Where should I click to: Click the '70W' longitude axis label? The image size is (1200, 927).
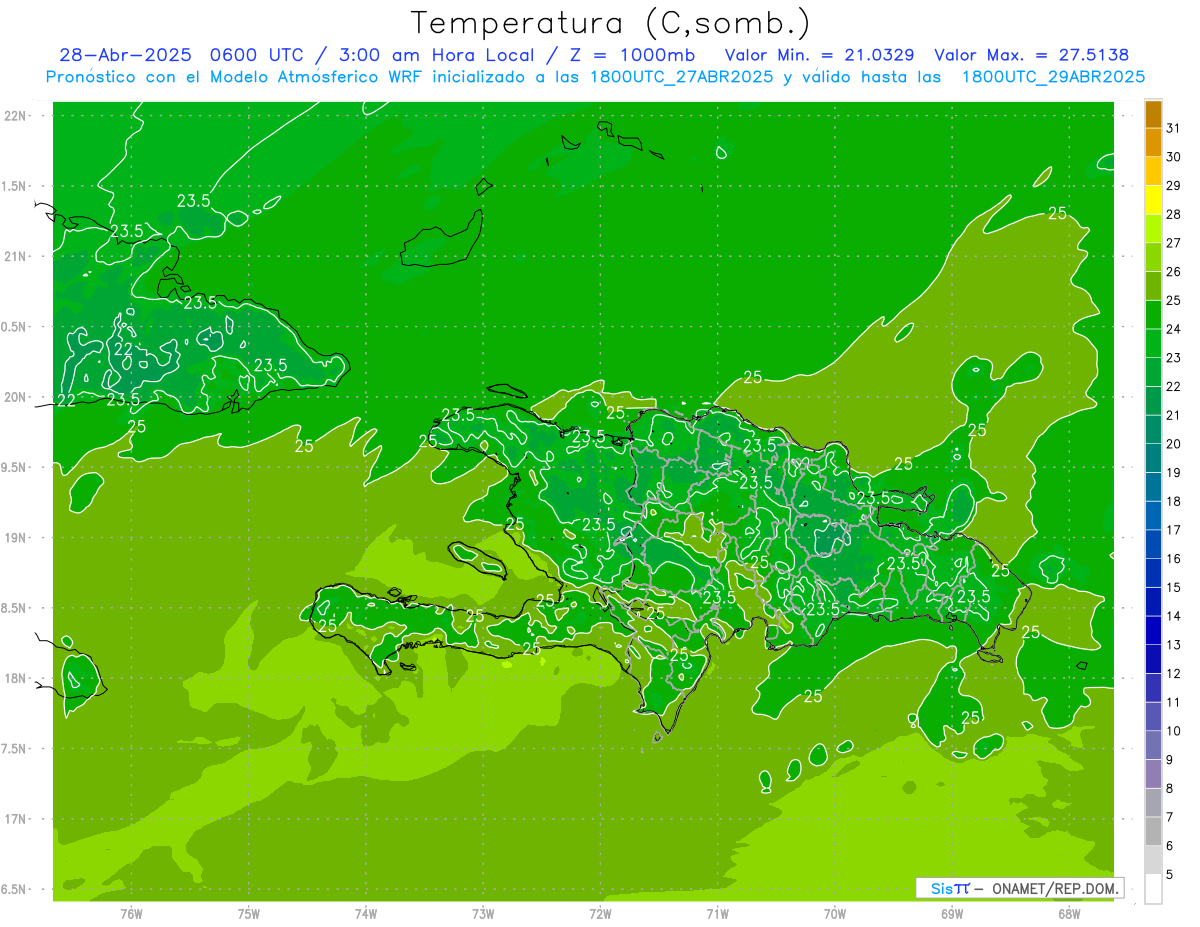[835, 913]
